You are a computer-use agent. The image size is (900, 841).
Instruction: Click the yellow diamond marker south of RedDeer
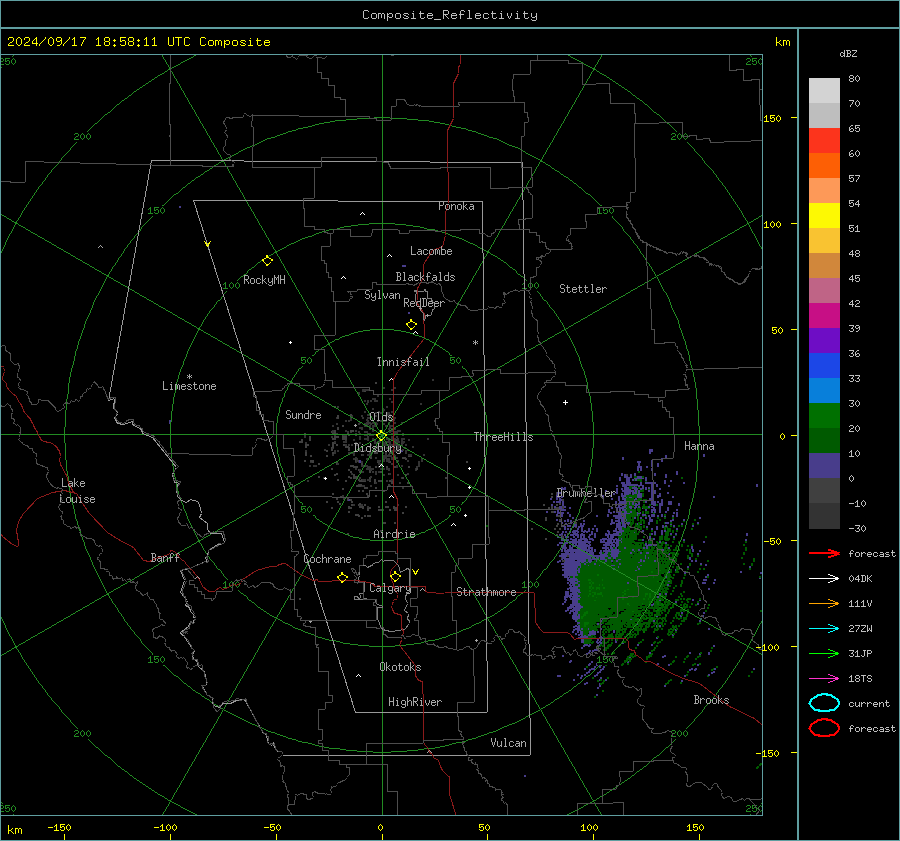point(412,325)
